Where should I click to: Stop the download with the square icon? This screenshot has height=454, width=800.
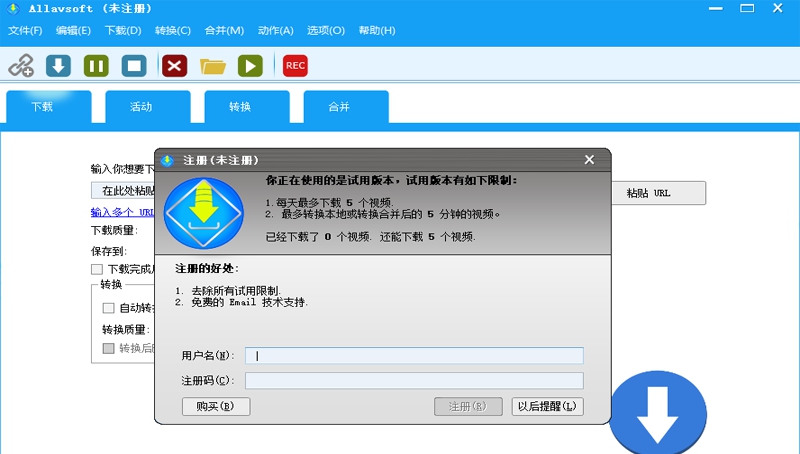(x=134, y=66)
